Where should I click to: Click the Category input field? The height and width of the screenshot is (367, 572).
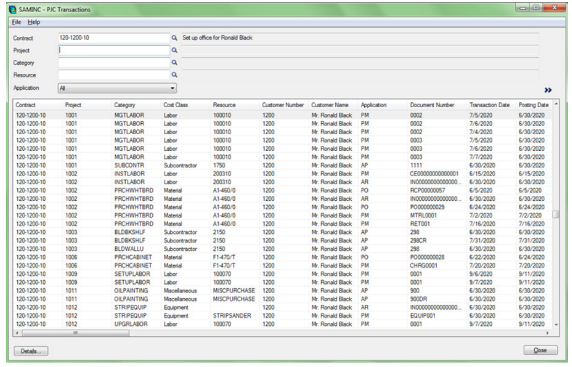114,63
